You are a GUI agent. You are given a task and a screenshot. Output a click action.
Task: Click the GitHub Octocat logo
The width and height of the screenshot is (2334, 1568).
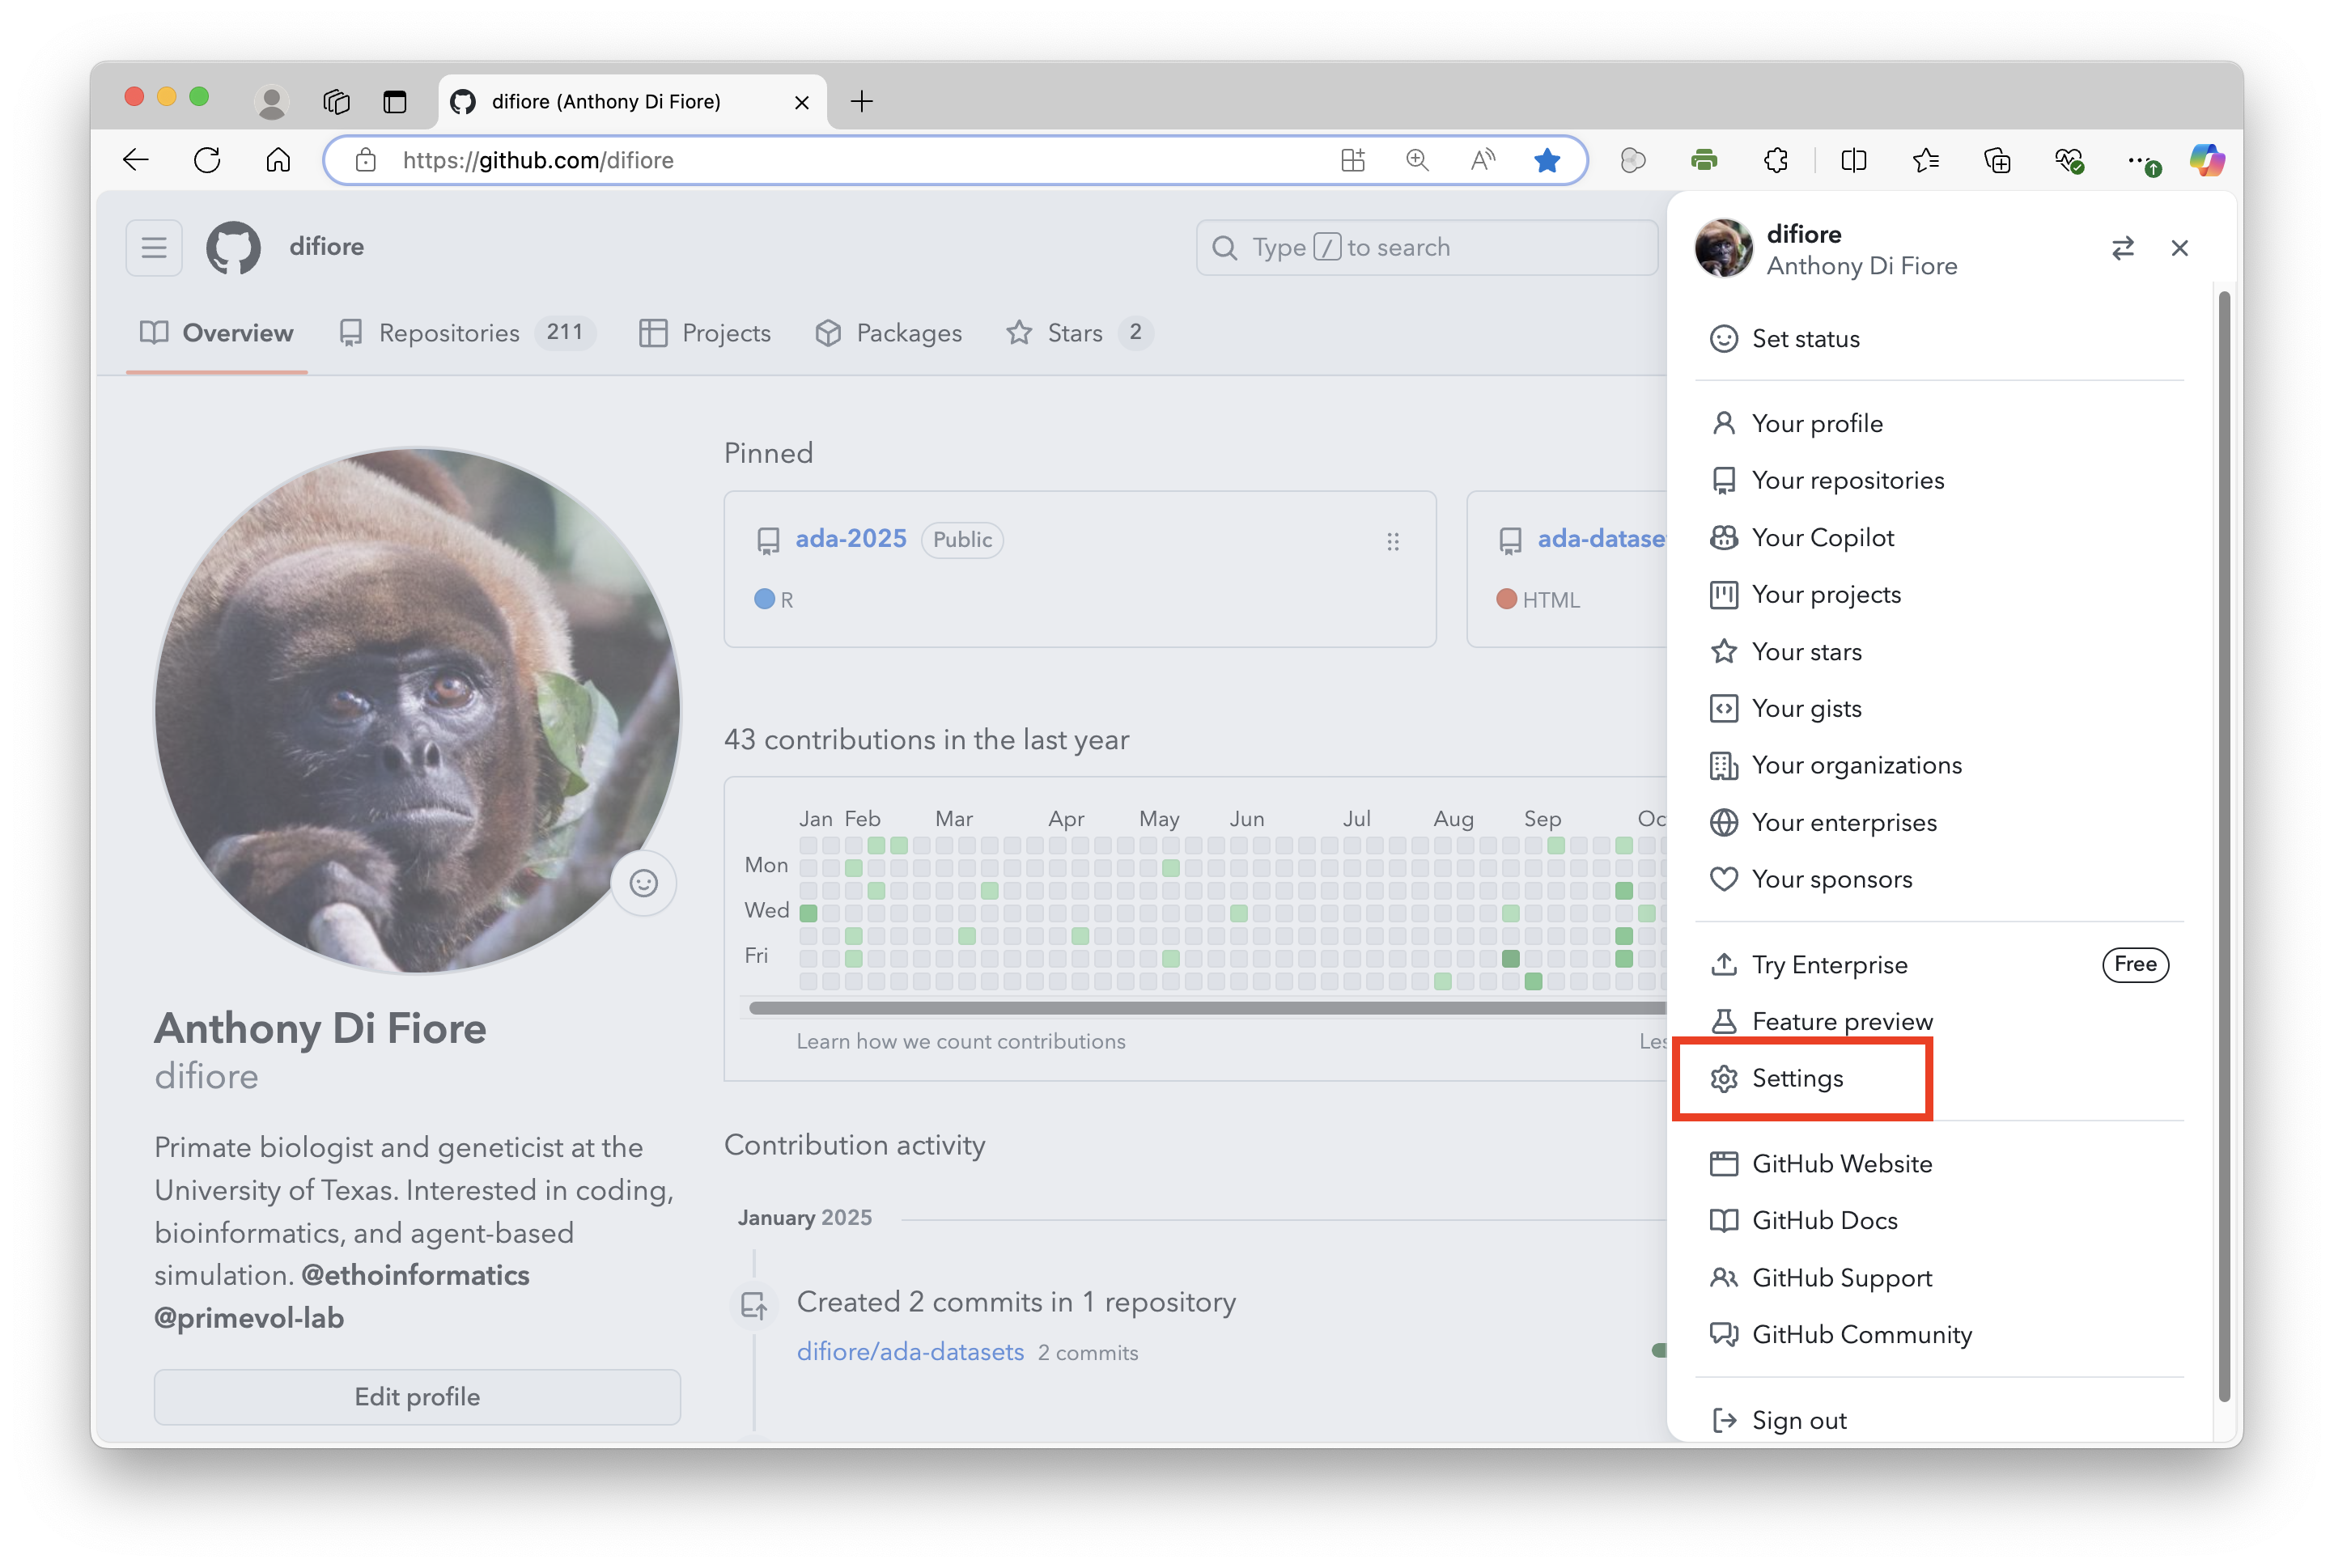[233, 247]
